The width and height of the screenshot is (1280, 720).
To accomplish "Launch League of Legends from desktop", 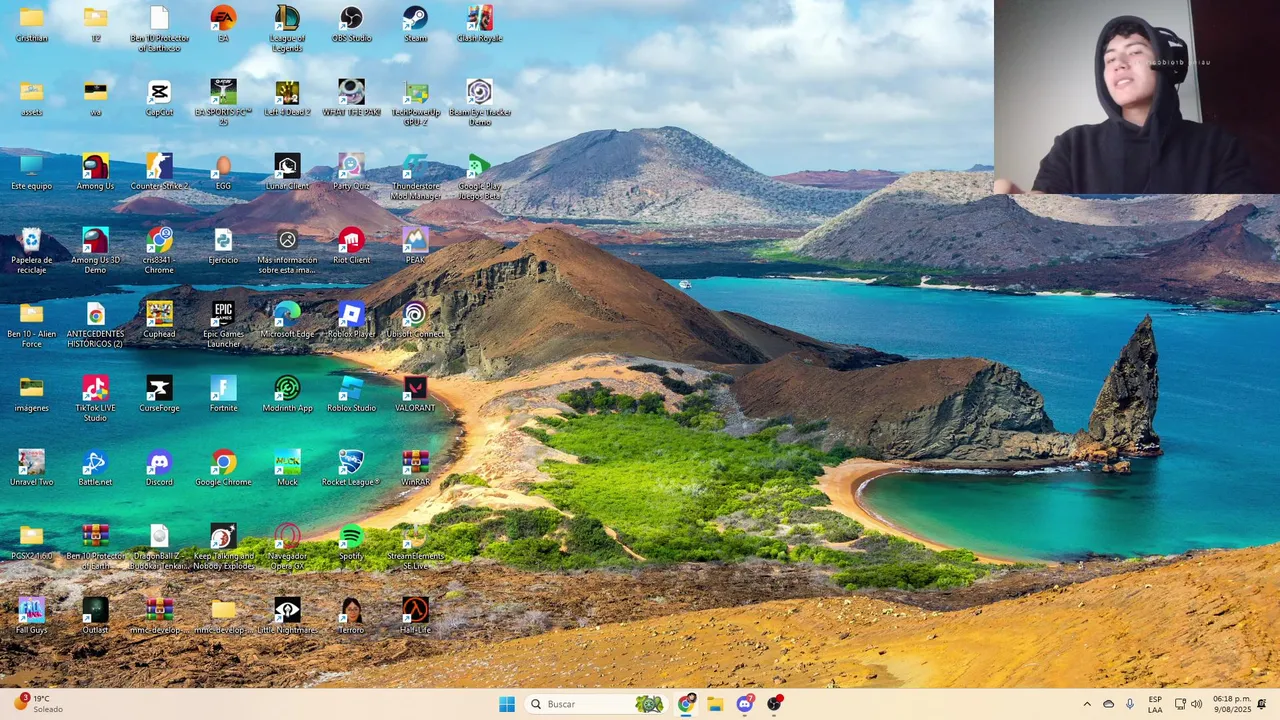I will 287,29.
